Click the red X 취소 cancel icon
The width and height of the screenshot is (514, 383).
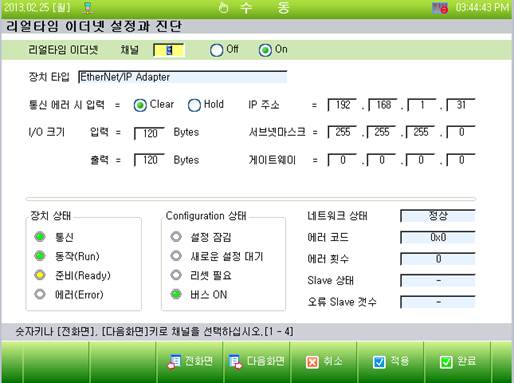tap(312, 362)
